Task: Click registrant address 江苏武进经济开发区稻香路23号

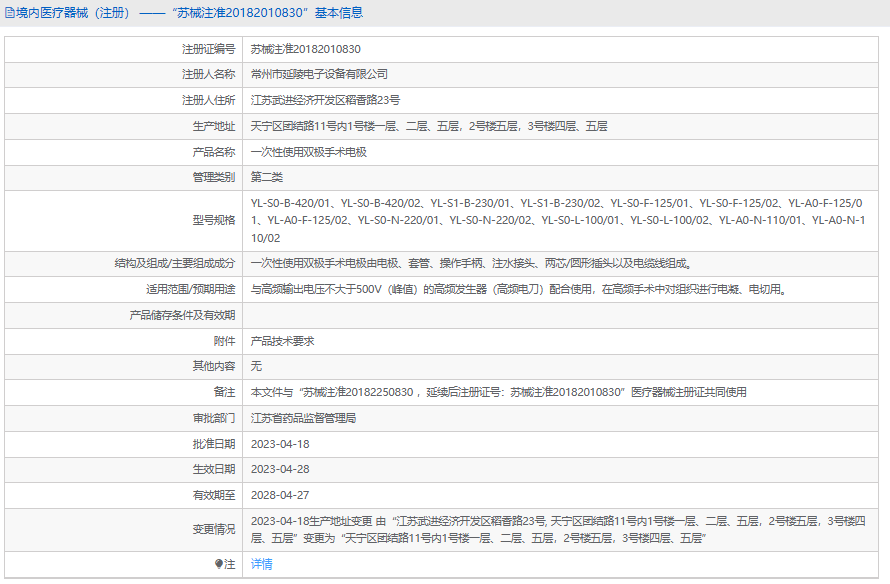Action: (325, 100)
